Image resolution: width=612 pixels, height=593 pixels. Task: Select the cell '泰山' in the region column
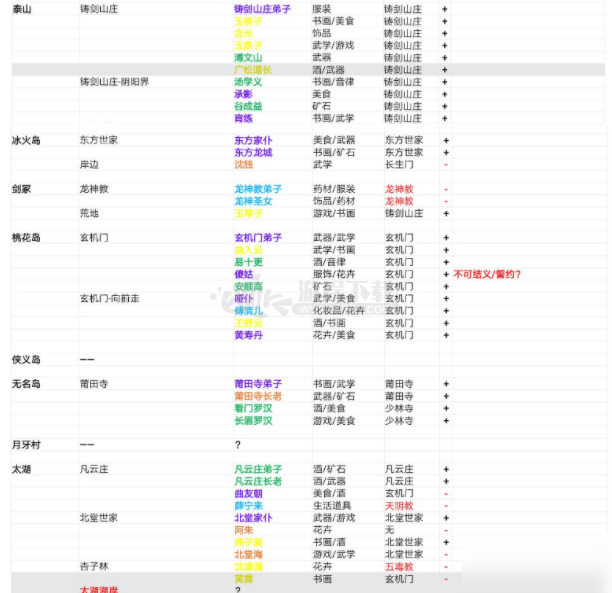(22, 9)
